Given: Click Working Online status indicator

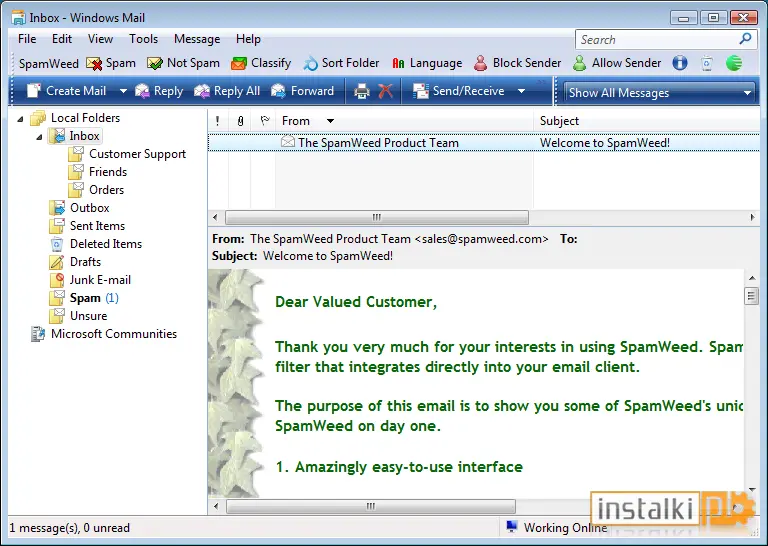Looking at the screenshot, I should click(557, 528).
